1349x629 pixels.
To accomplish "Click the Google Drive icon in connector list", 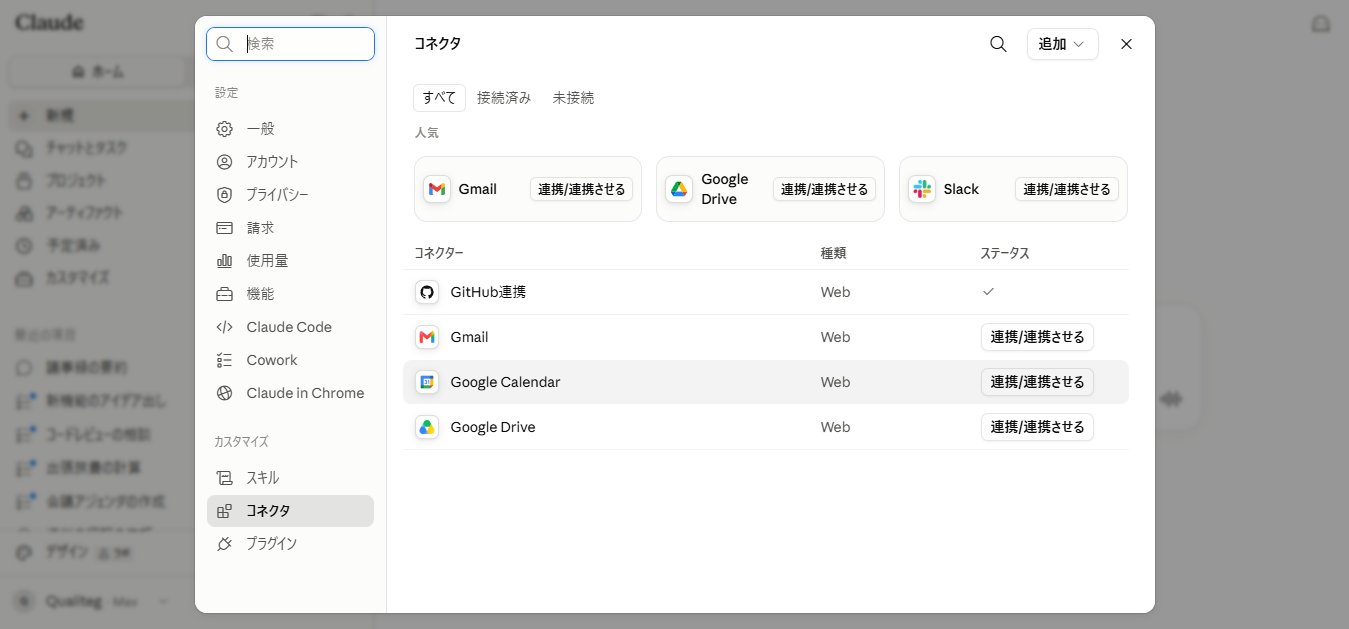I will (x=427, y=427).
